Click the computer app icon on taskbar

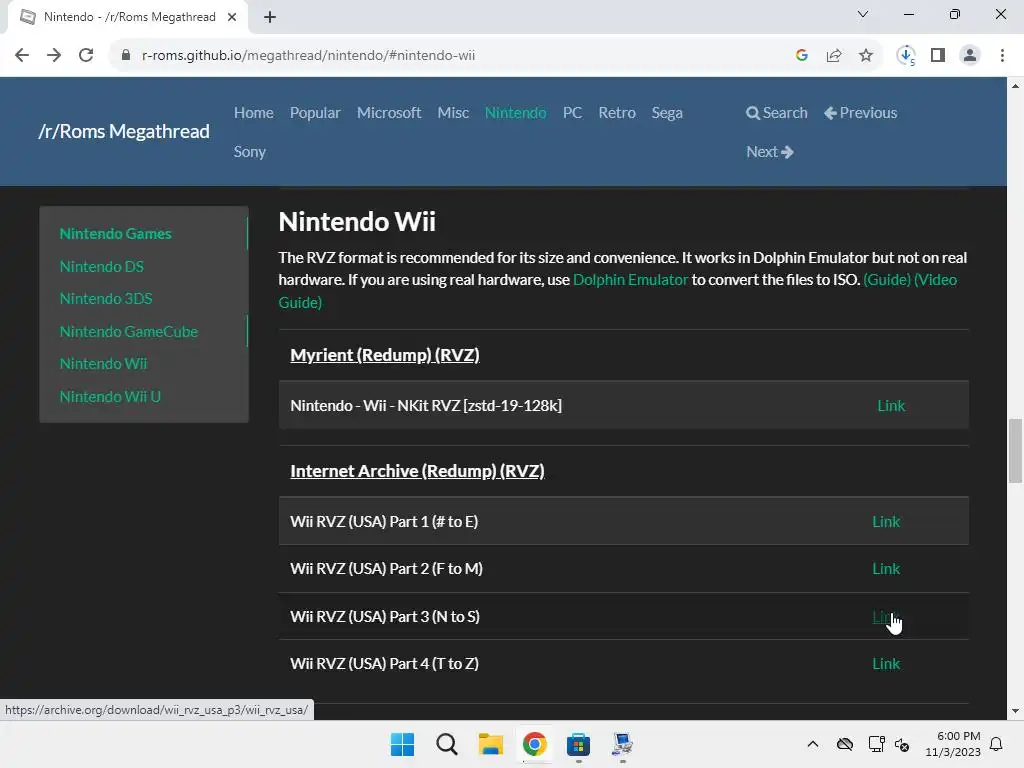tap(622, 744)
